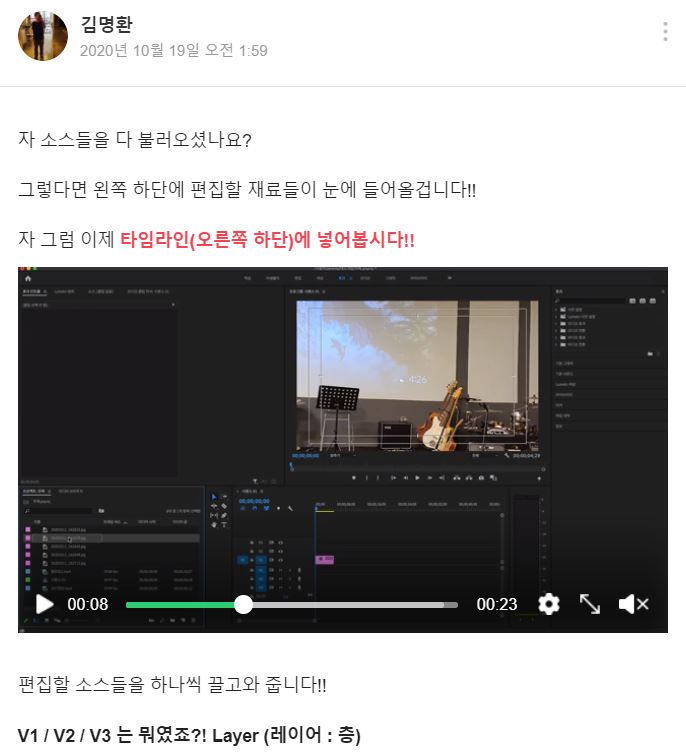
Task: Click the Lumetri tab in Source panel
Action: 66,290
